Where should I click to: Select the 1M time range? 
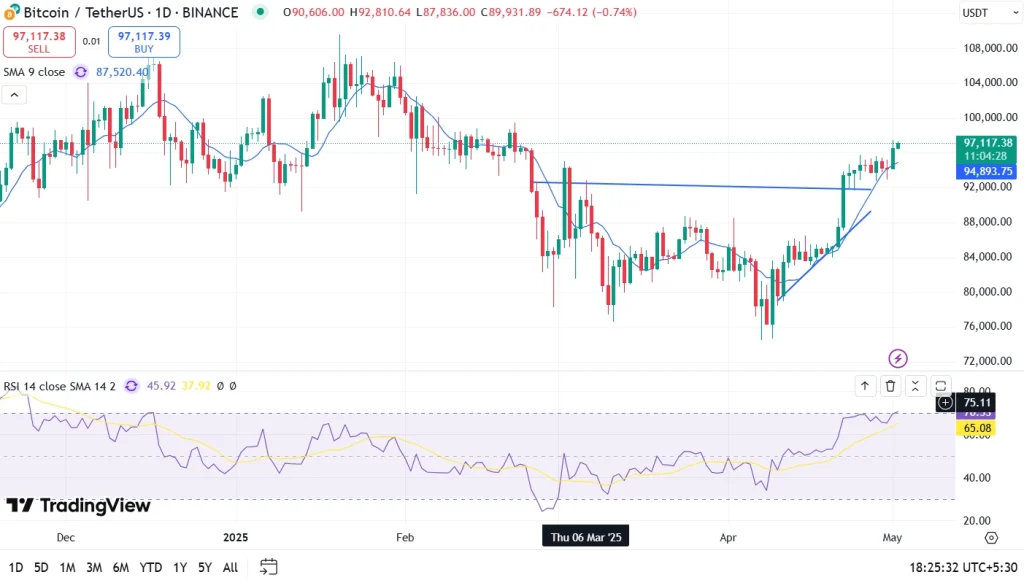coord(67,567)
